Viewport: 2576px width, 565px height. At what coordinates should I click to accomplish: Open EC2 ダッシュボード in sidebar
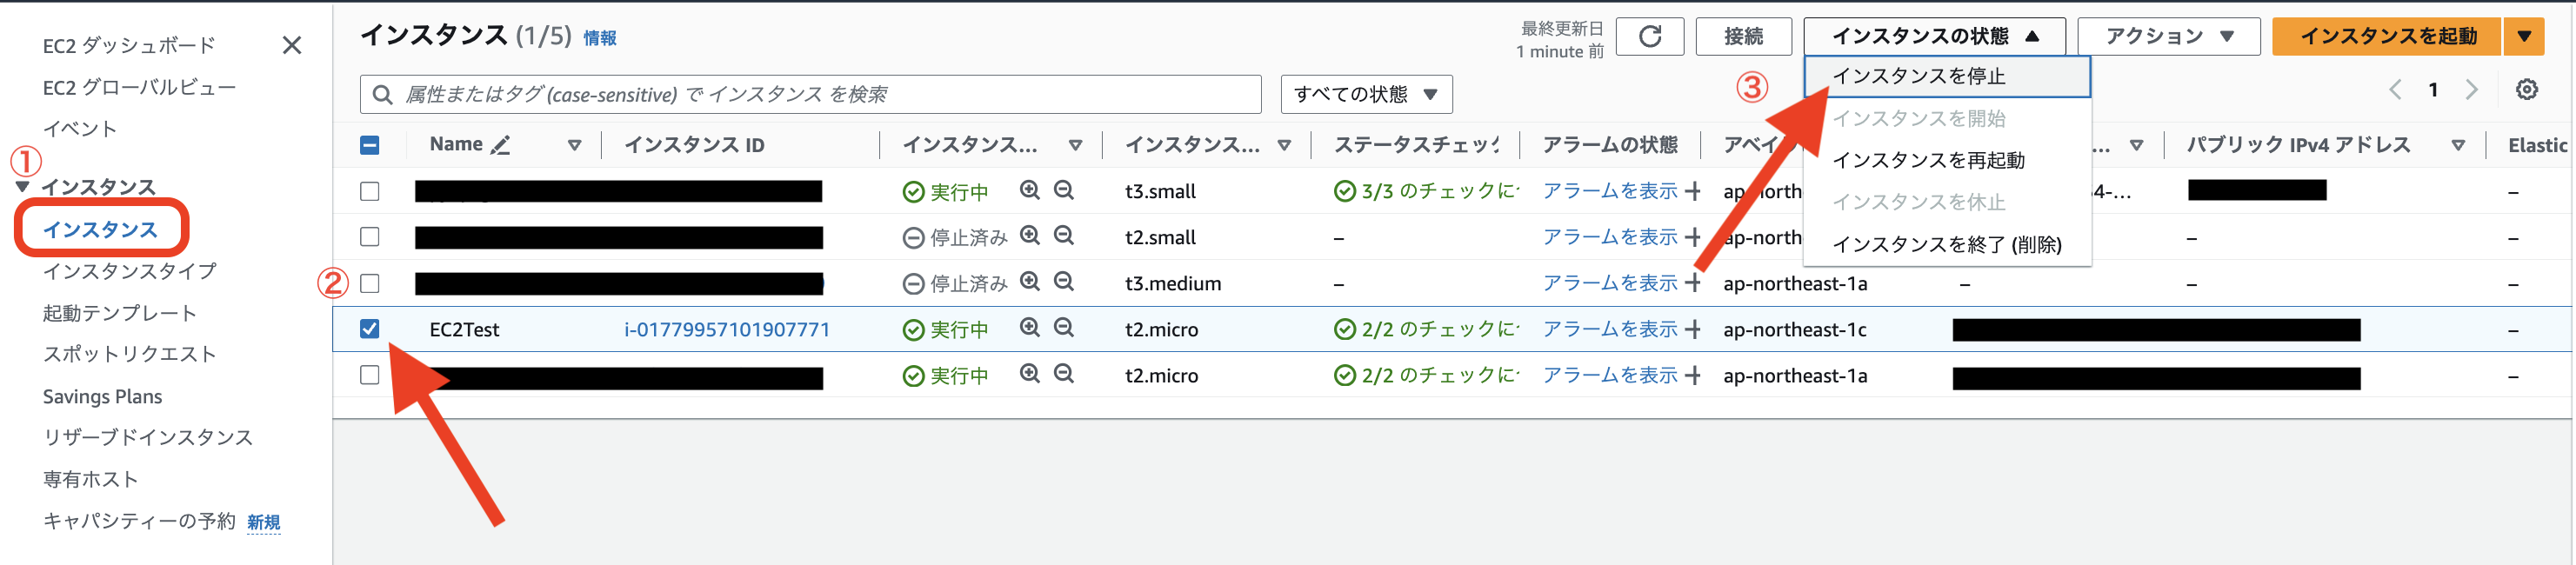pyautogui.click(x=129, y=46)
